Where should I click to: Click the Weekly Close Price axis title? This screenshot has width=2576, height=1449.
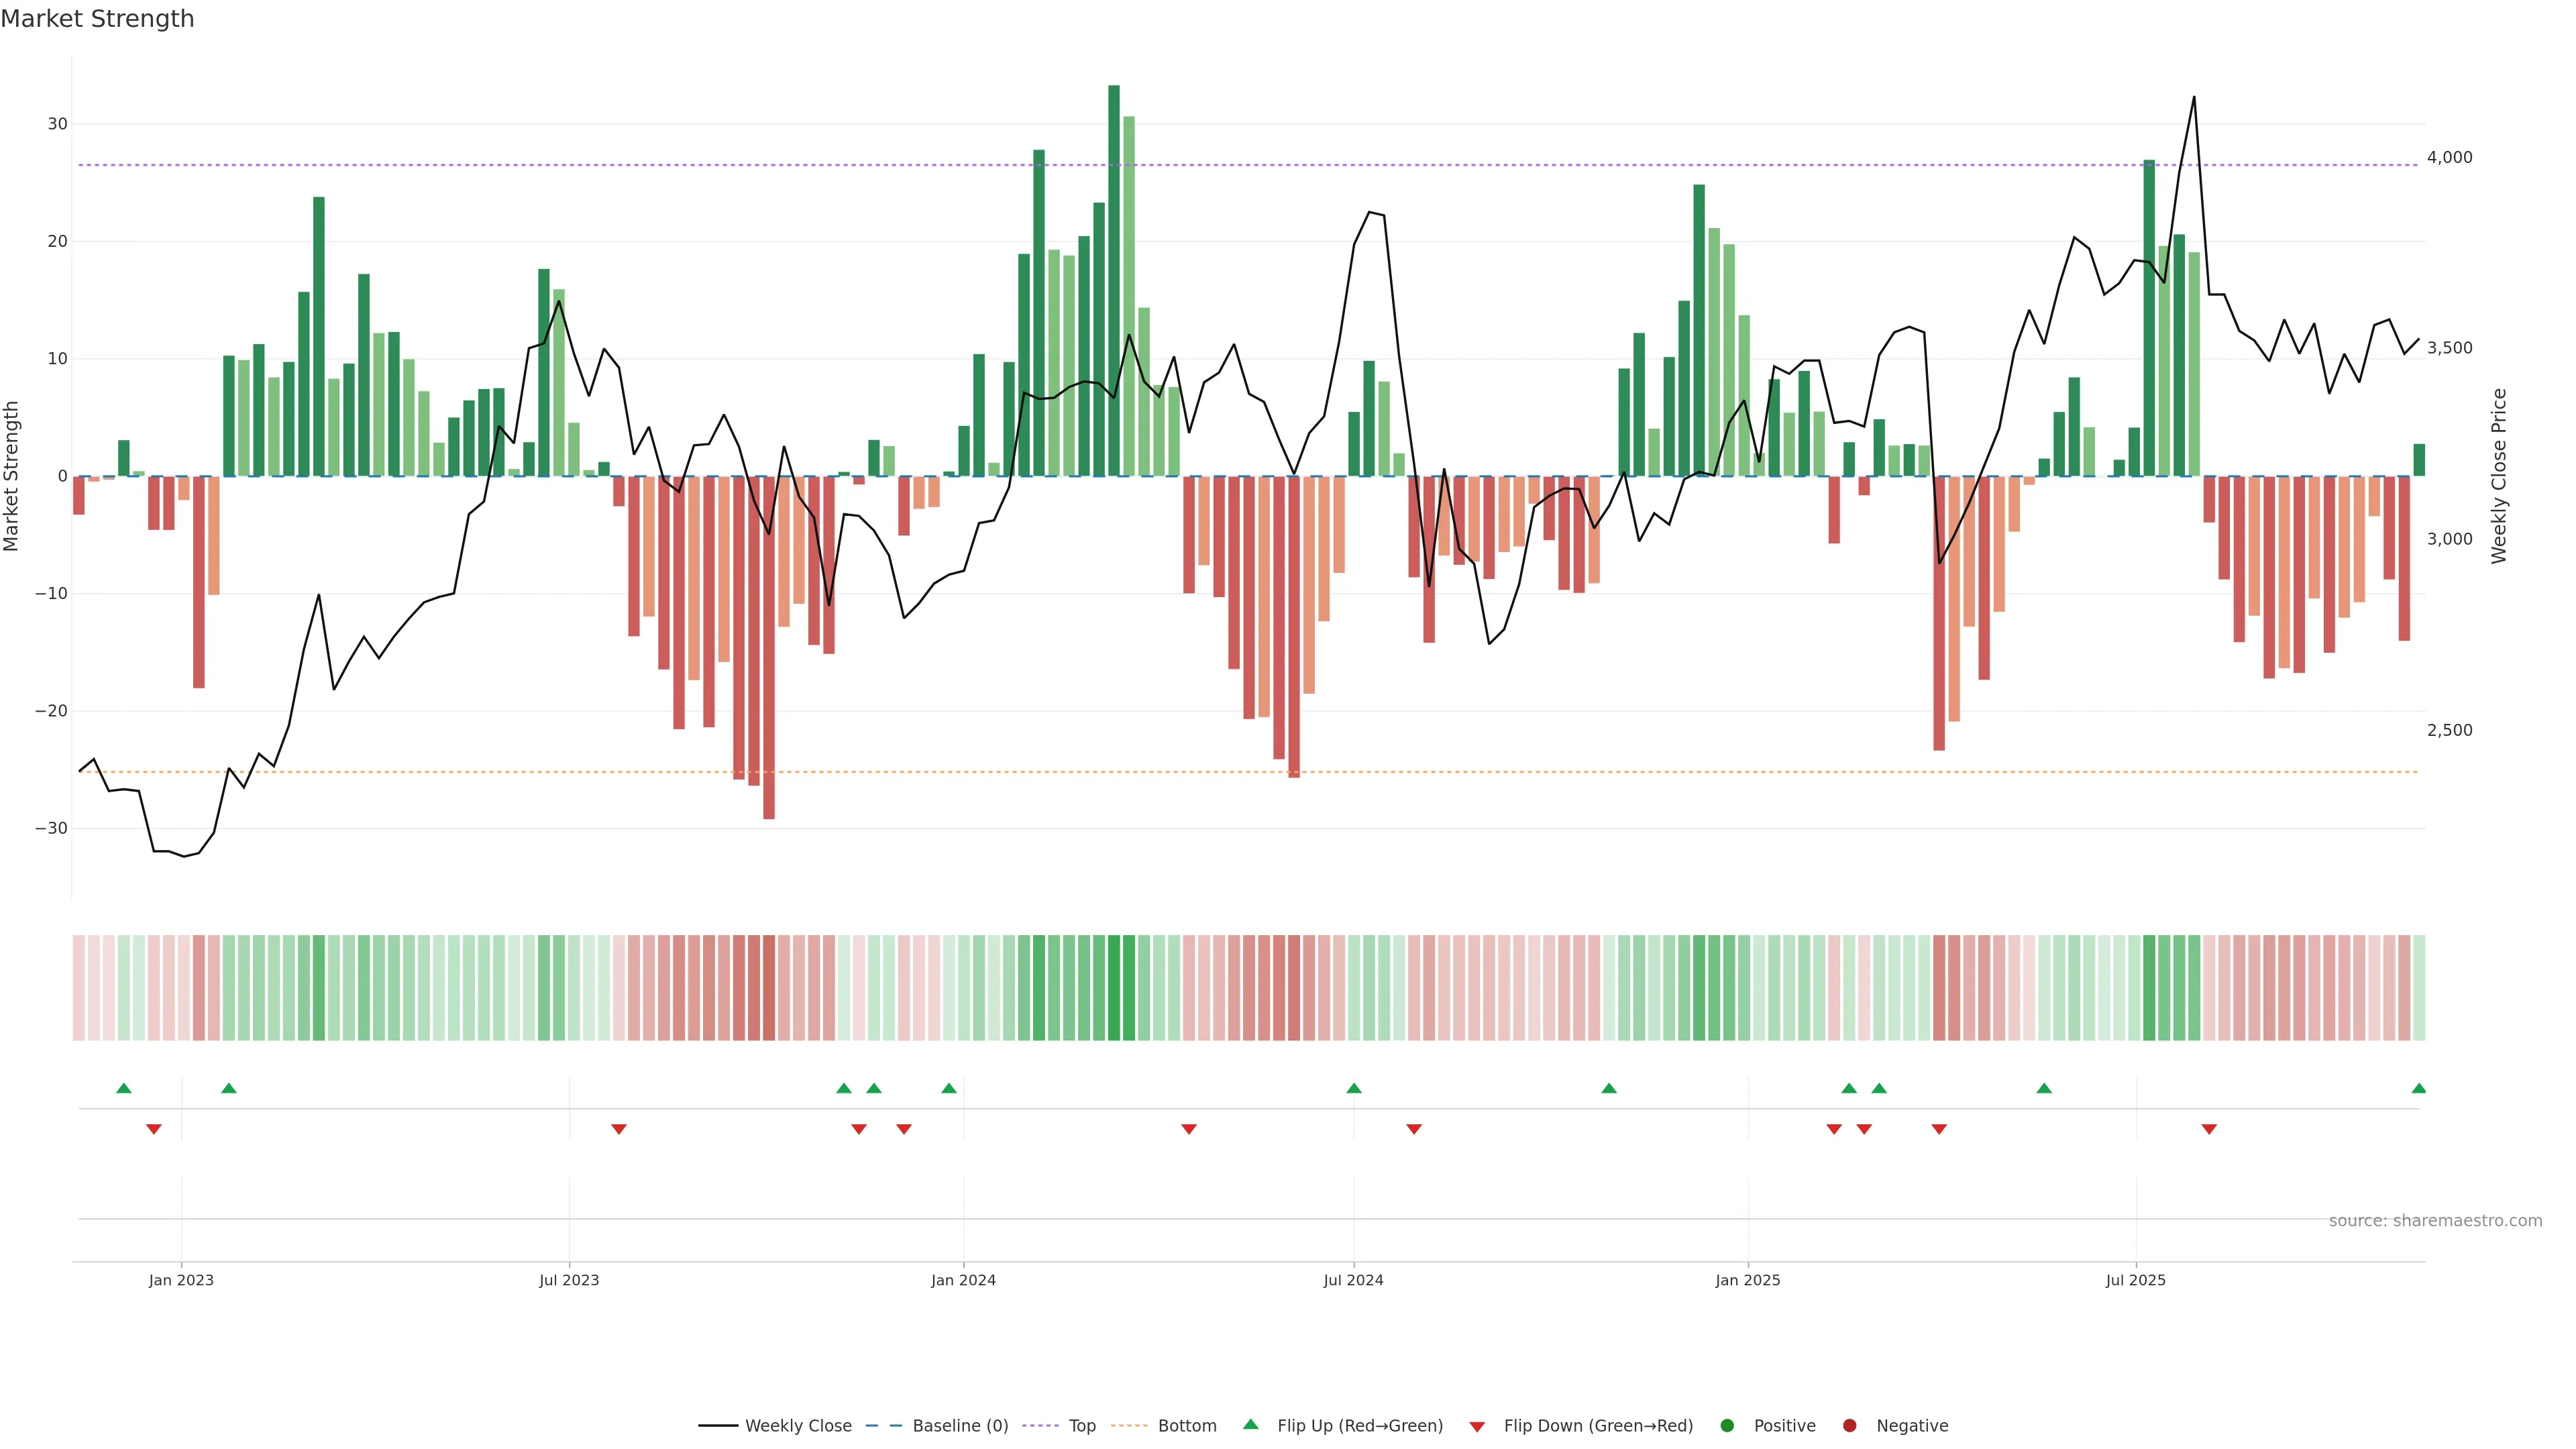pos(2499,476)
